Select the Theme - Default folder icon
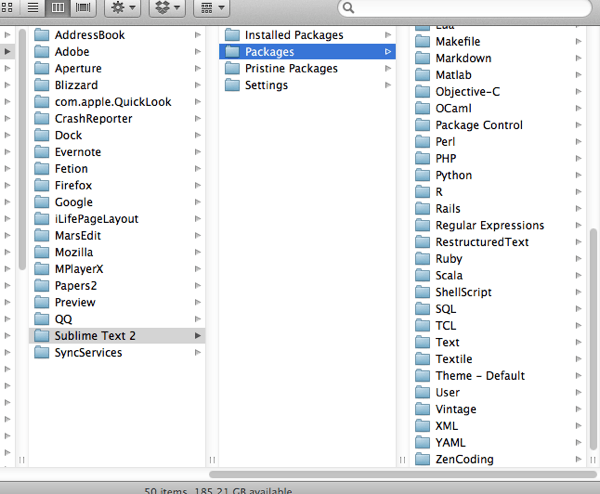The width and height of the screenshot is (600, 494). pos(422,375)
